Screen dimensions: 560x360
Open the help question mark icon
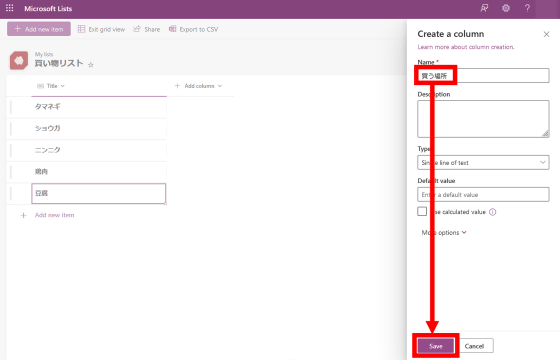click(x=527, y=8)
